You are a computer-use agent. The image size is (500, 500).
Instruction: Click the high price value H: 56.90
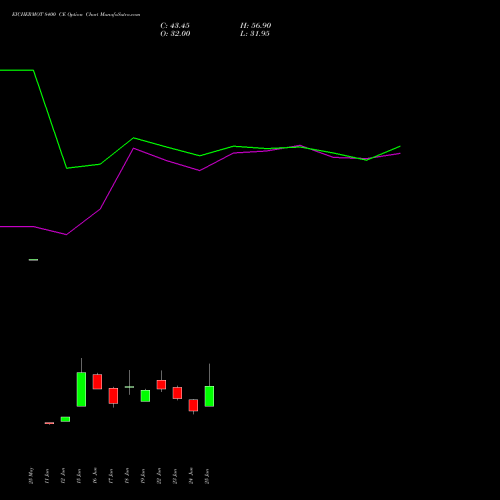pyautogui.click(x=256, y=26)
